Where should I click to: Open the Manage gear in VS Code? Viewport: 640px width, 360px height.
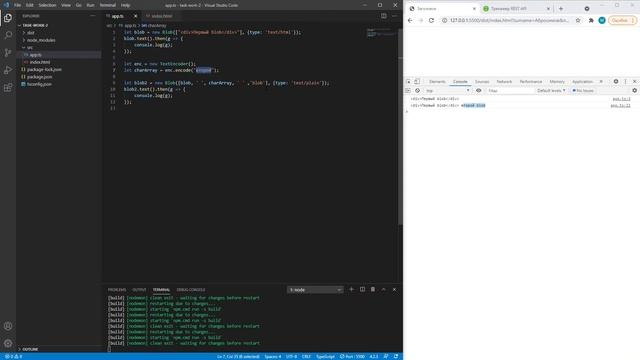click(8, 343)
